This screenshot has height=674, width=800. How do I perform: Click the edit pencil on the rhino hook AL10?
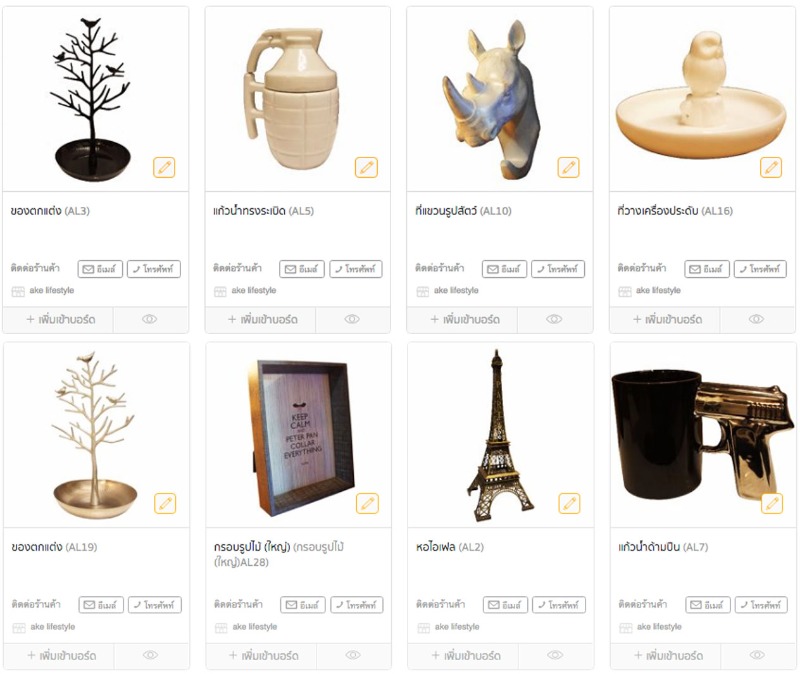(568, 167)
